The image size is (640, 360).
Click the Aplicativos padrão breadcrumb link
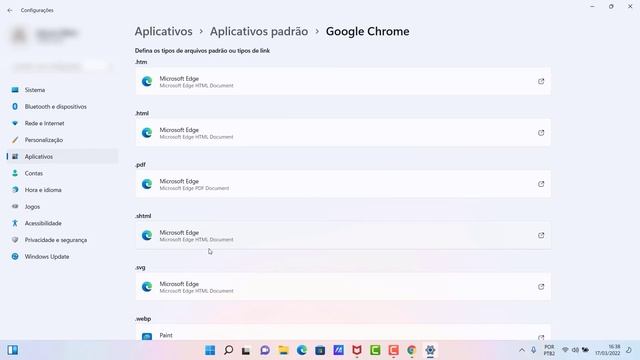[259, 31]
